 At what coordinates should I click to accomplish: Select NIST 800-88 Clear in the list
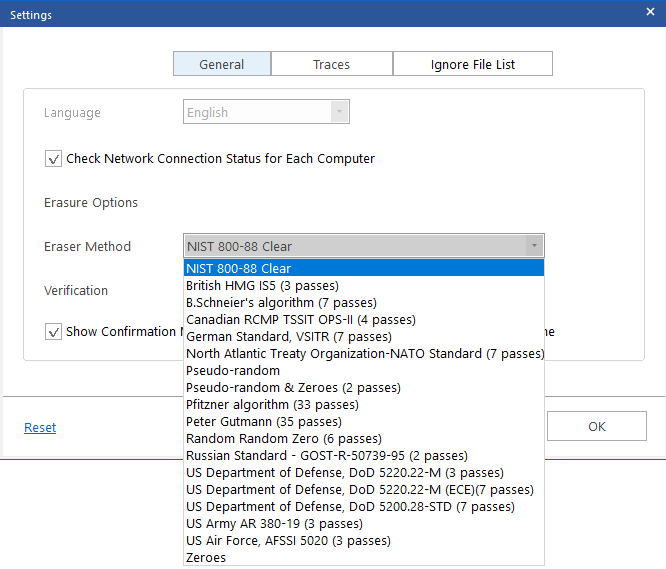tap(364, 268)
